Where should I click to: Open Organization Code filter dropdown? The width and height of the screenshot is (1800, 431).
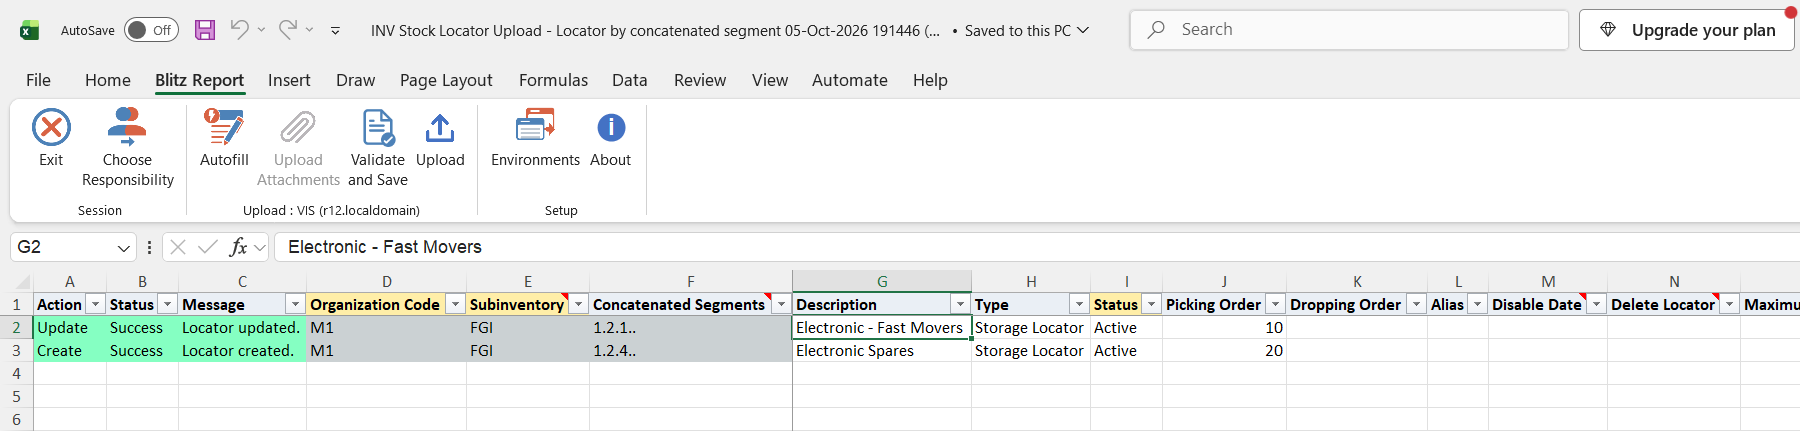point(455,304)
